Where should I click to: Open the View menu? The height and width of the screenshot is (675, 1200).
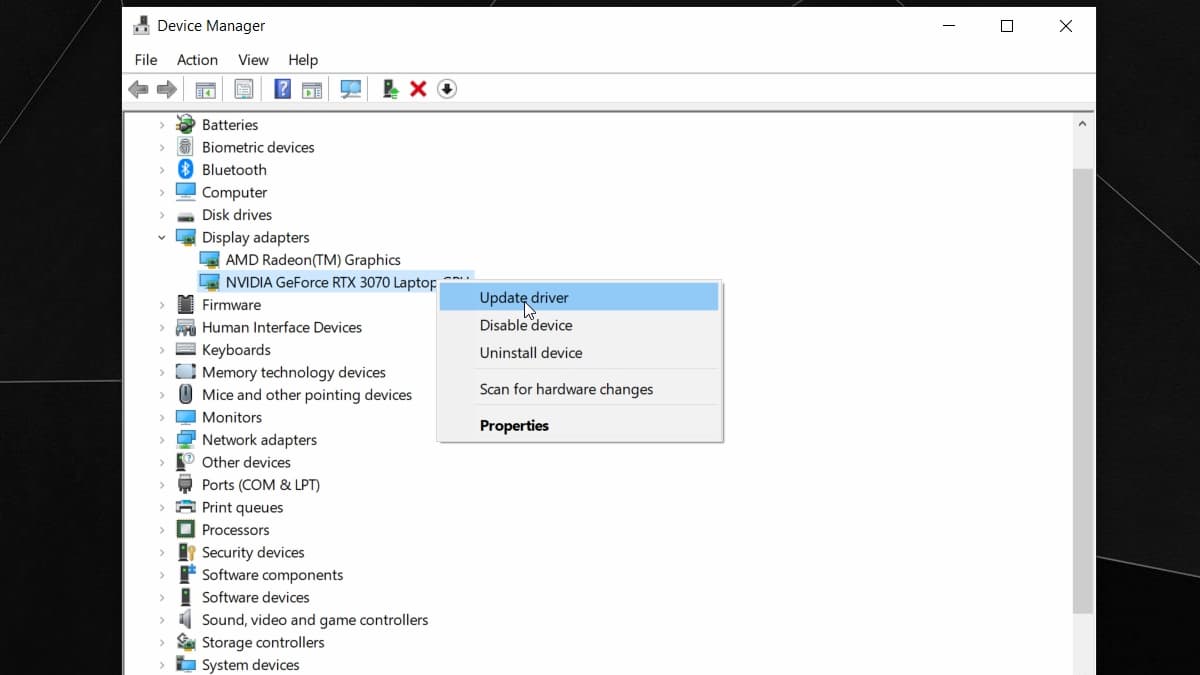(253, 60)
